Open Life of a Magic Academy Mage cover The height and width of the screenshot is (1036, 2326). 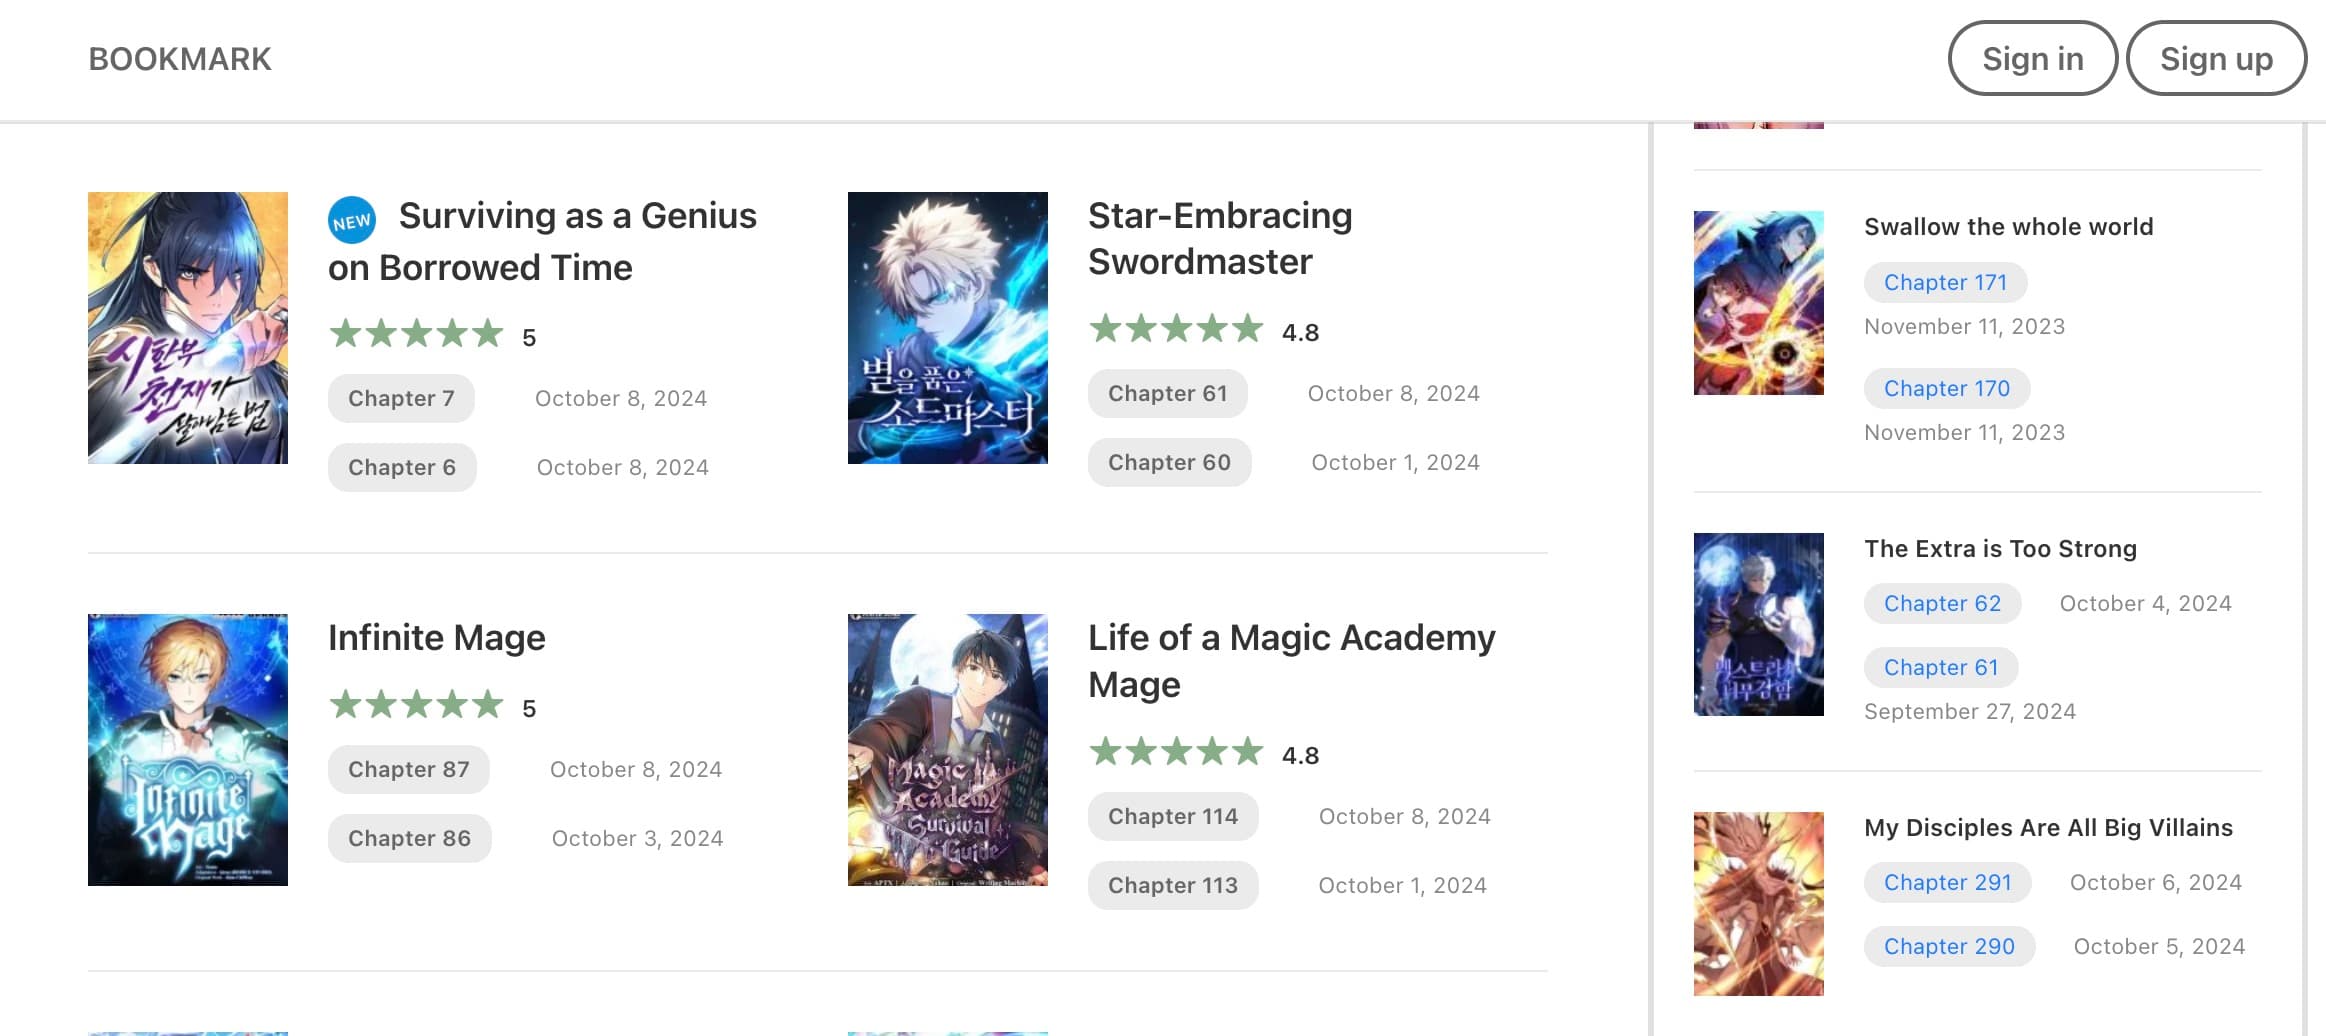947,750
